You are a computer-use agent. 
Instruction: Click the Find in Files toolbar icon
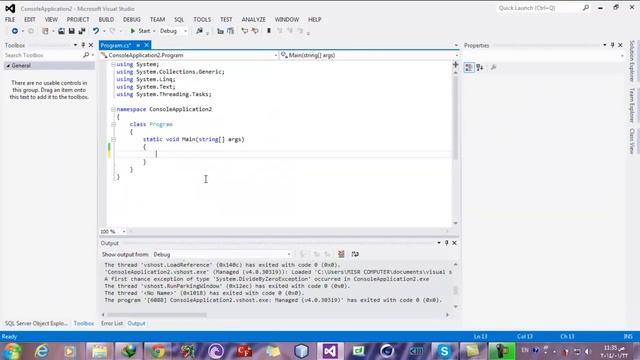pos(199,31)
